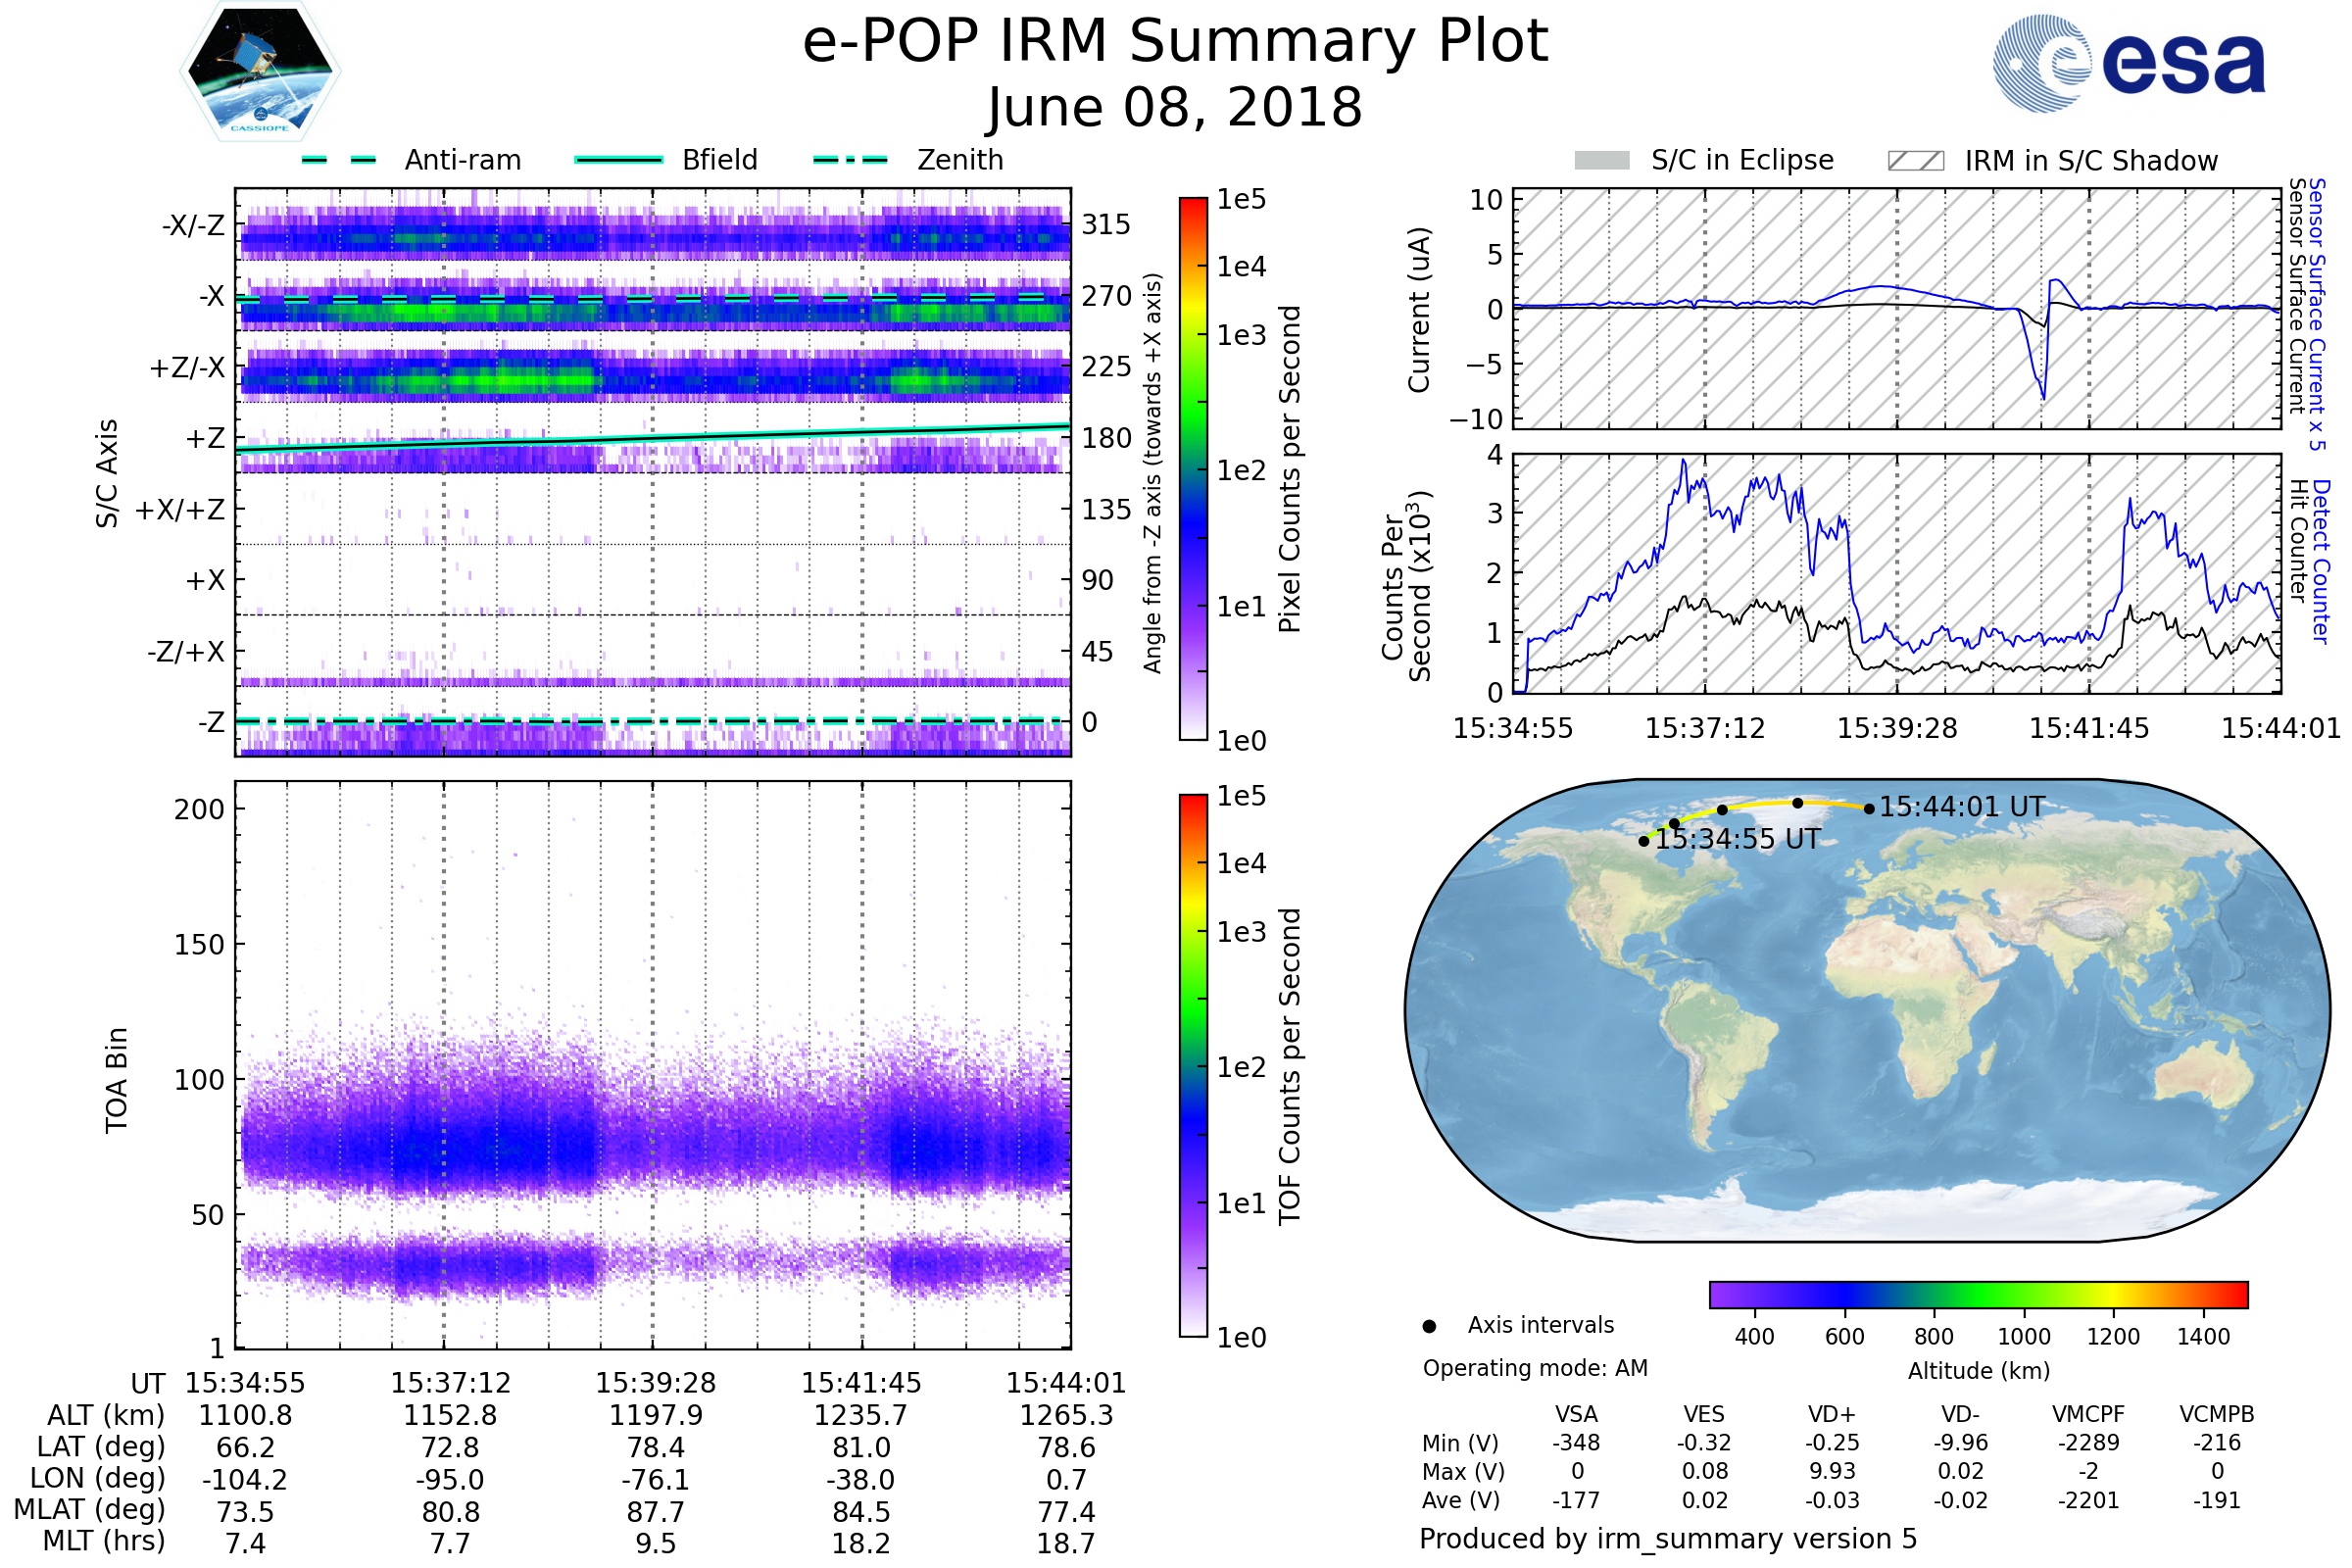Click the world map orbit track thumbnail

coord(1868,1010)
